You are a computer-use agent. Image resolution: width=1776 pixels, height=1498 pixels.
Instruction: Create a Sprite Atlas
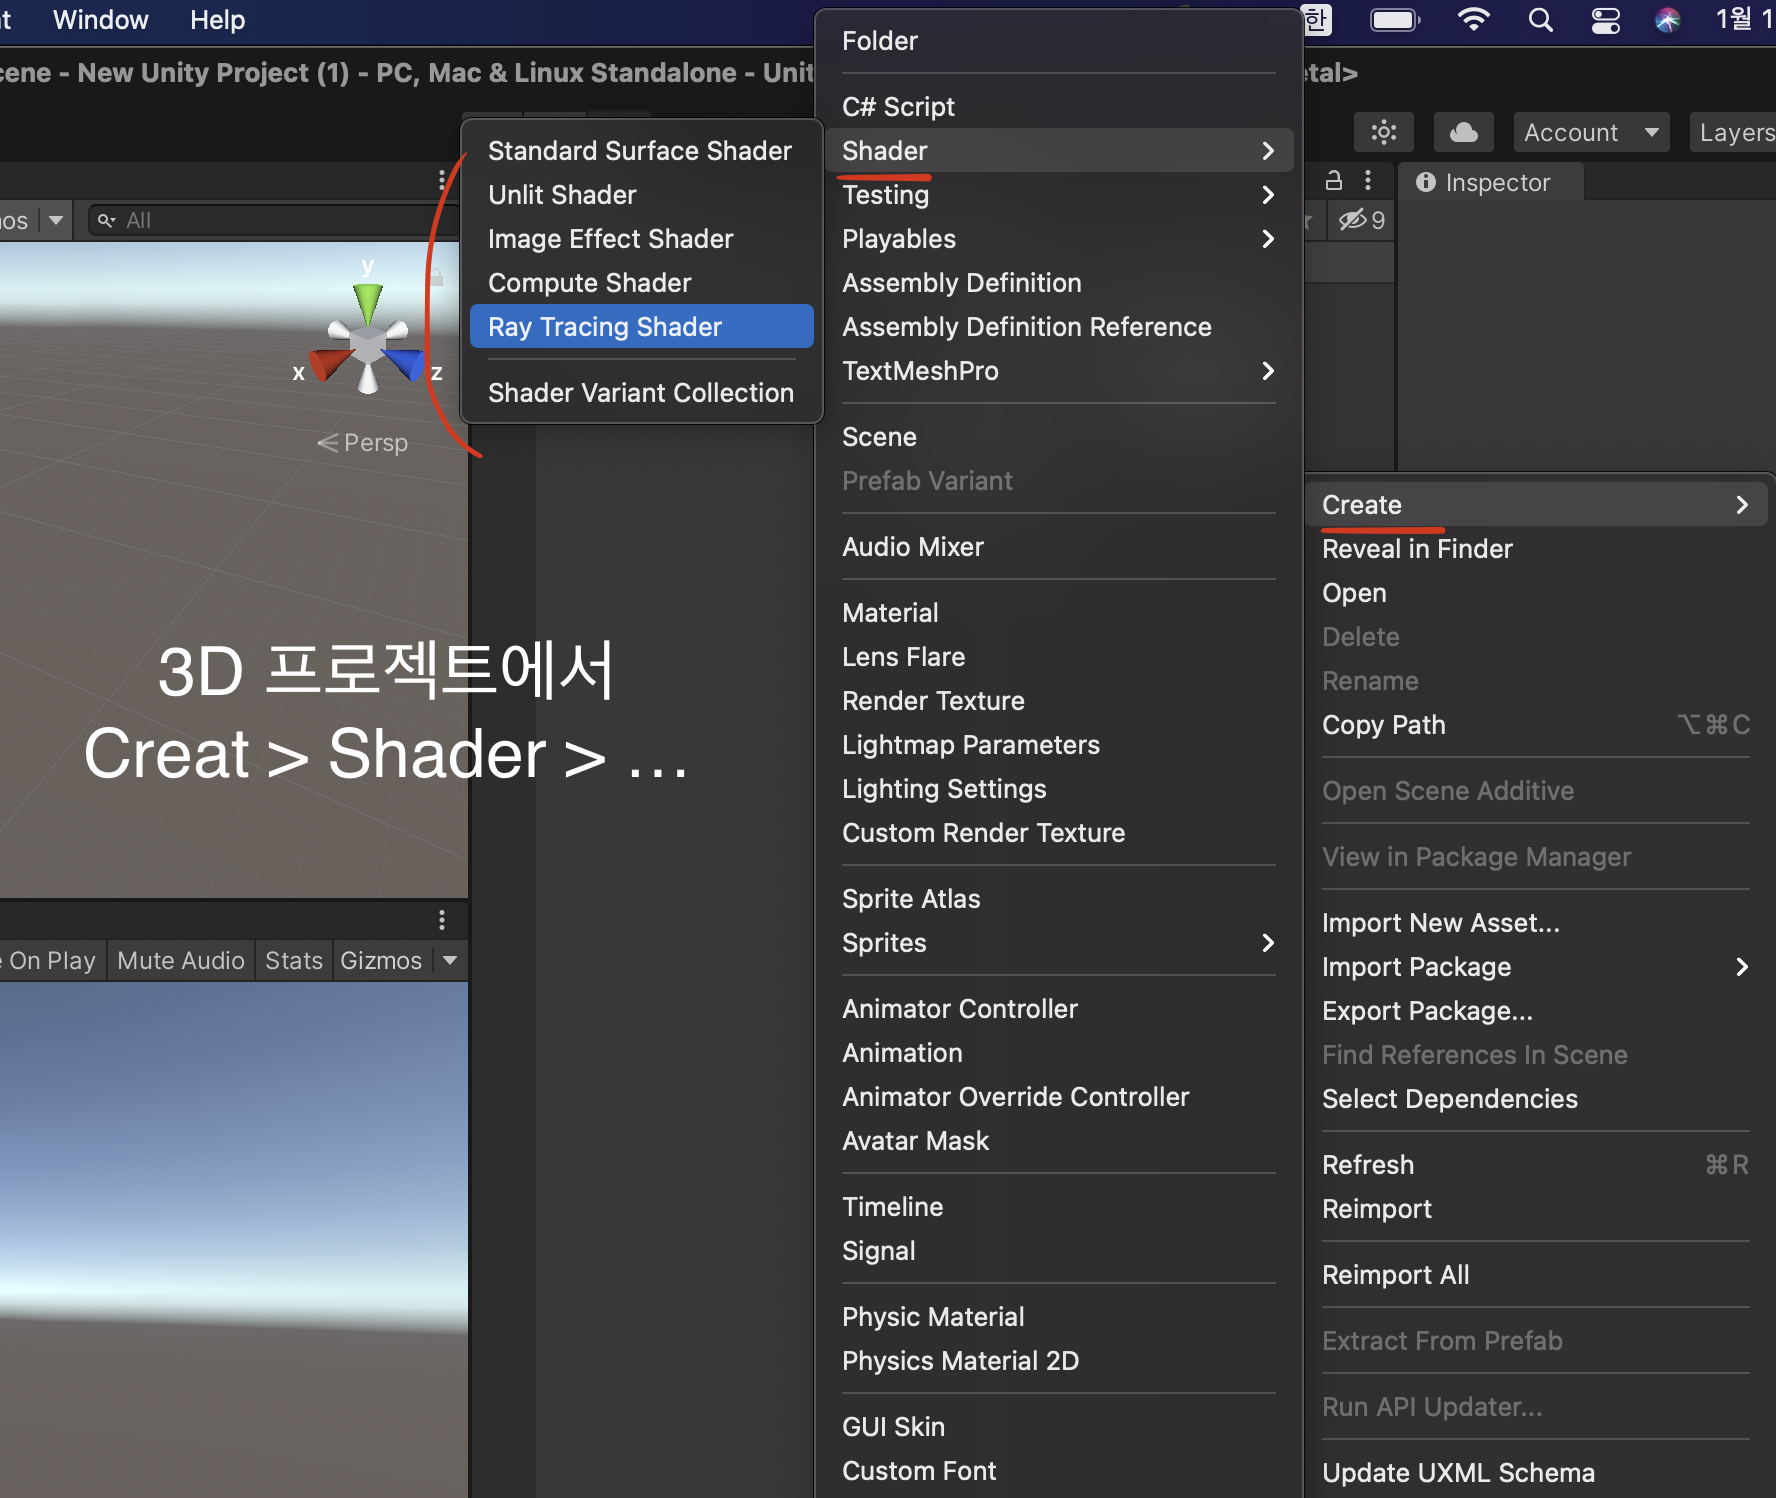click(1059, 899)
